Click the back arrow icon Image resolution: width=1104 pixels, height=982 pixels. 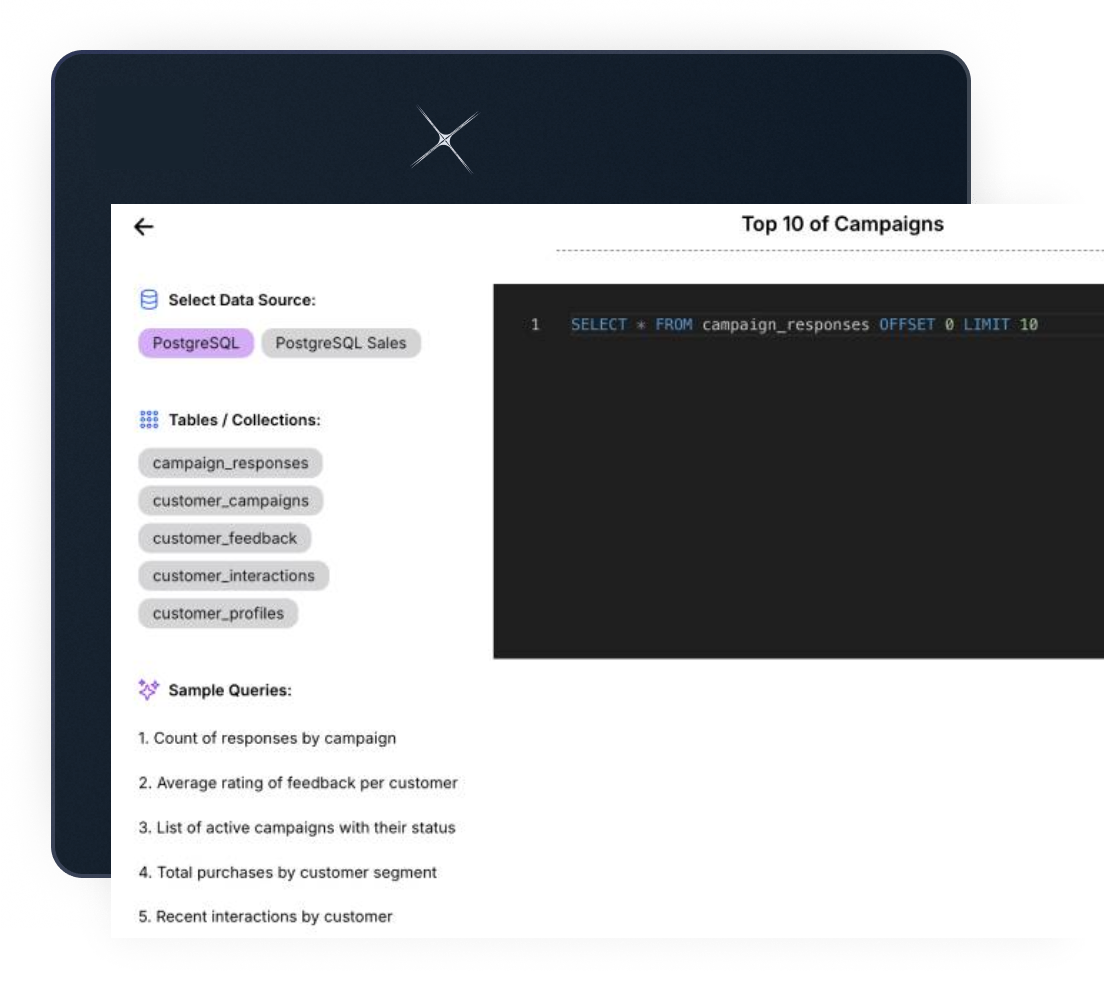[x=144, y=227]
